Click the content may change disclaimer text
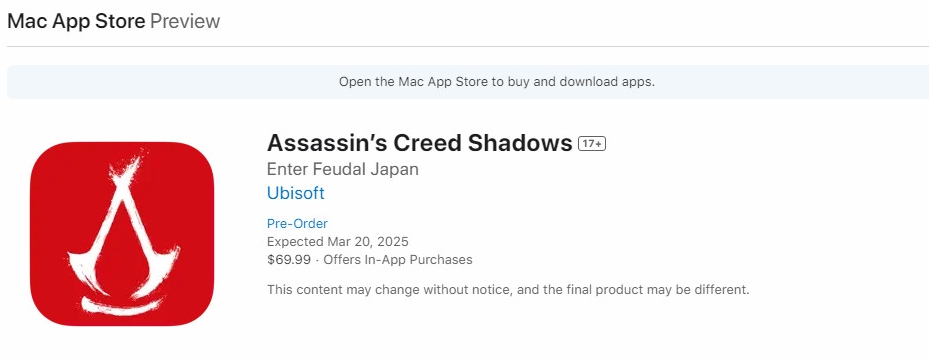Screen dimensions: 929x362 pyautogui.click(x=508, y=290)
